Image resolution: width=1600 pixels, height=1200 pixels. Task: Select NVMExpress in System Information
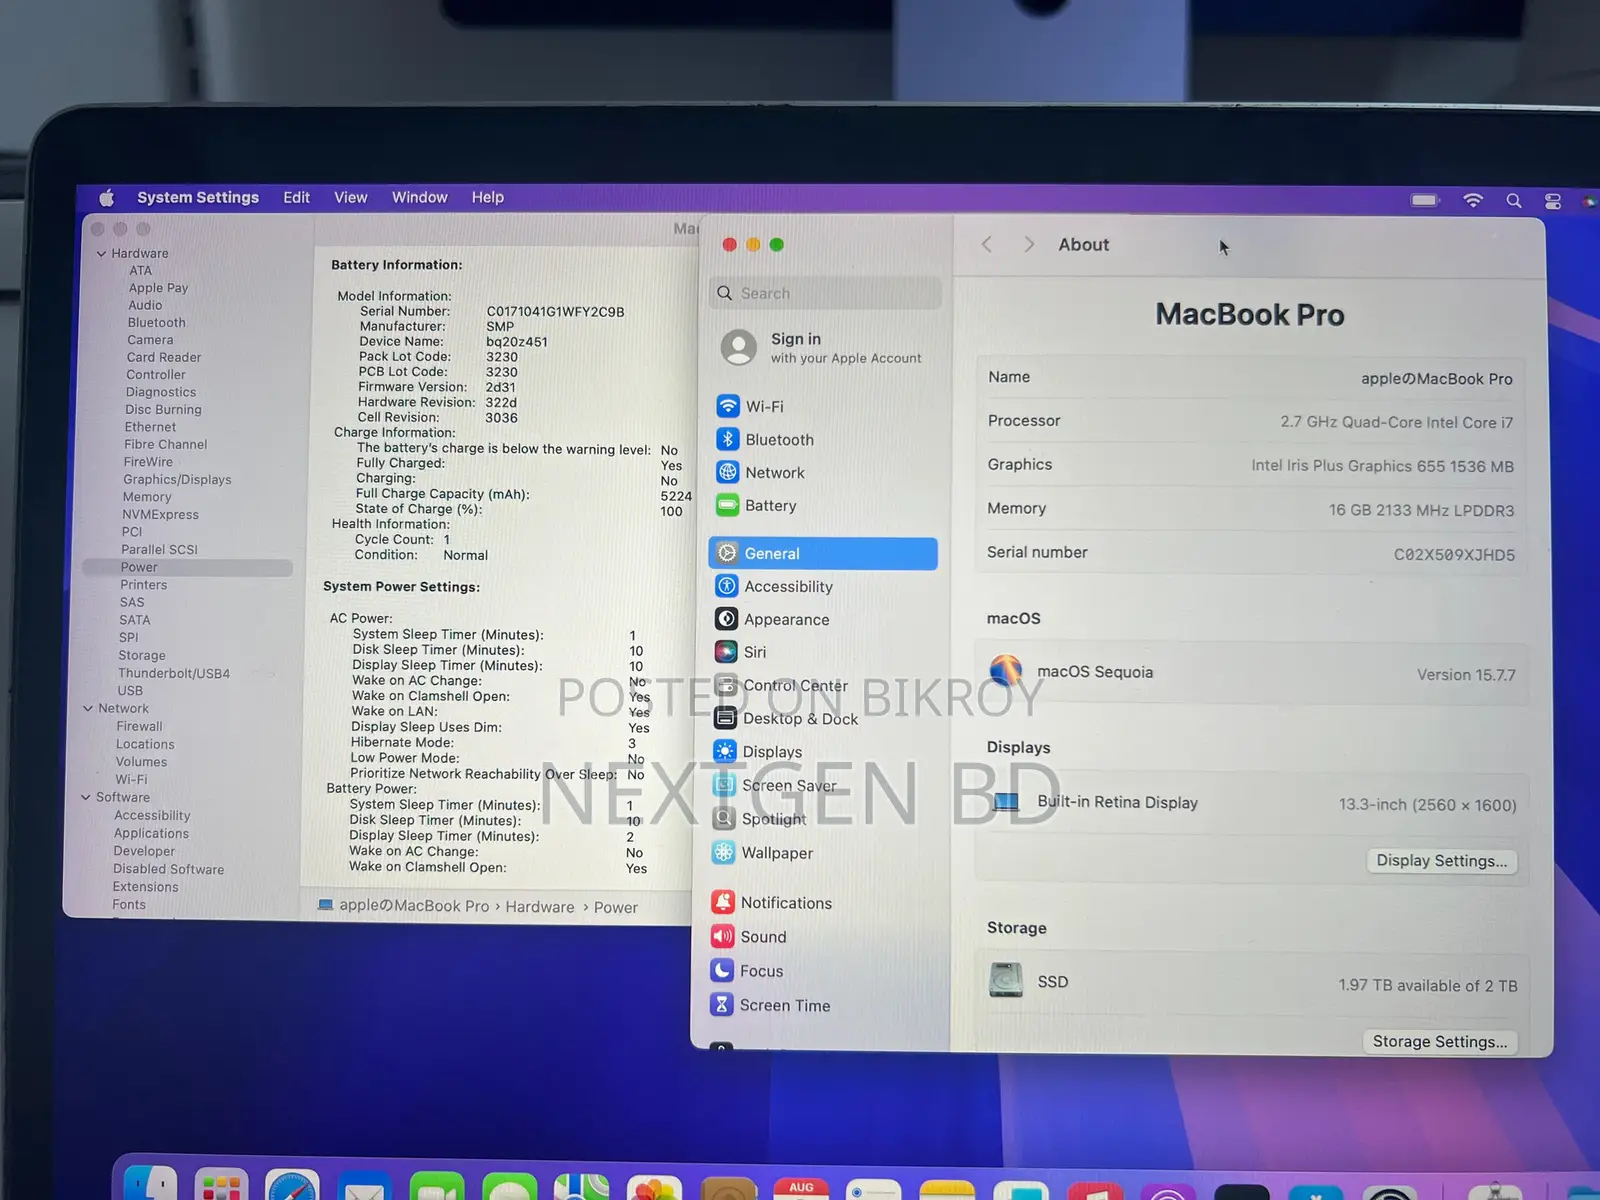tap(160, 515)
